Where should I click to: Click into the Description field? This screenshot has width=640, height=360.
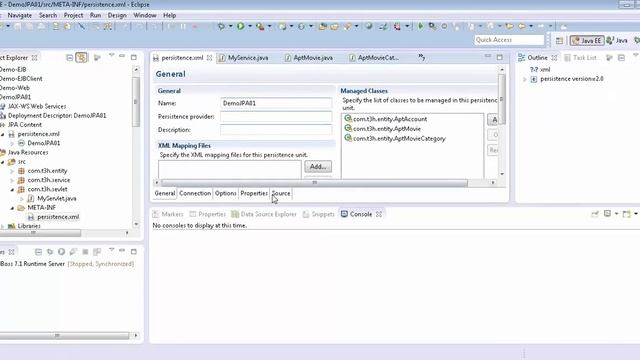coord(276,130)
